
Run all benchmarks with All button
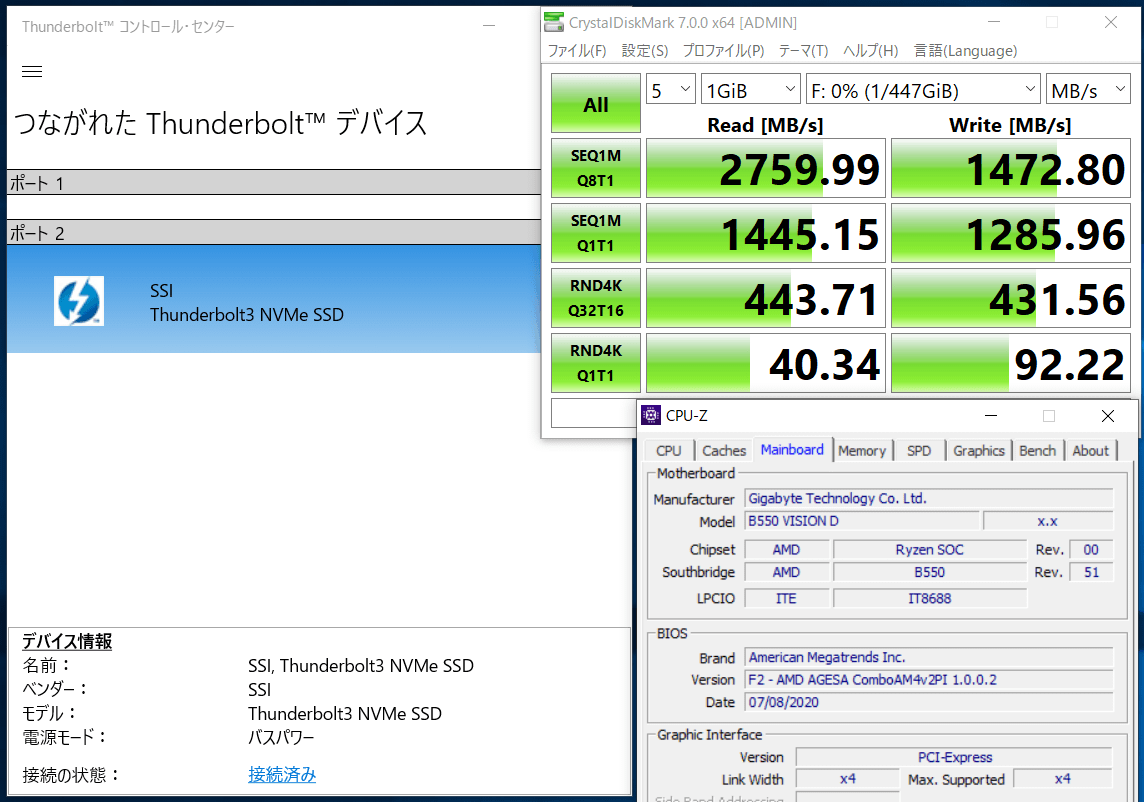[x=596, y=104]
